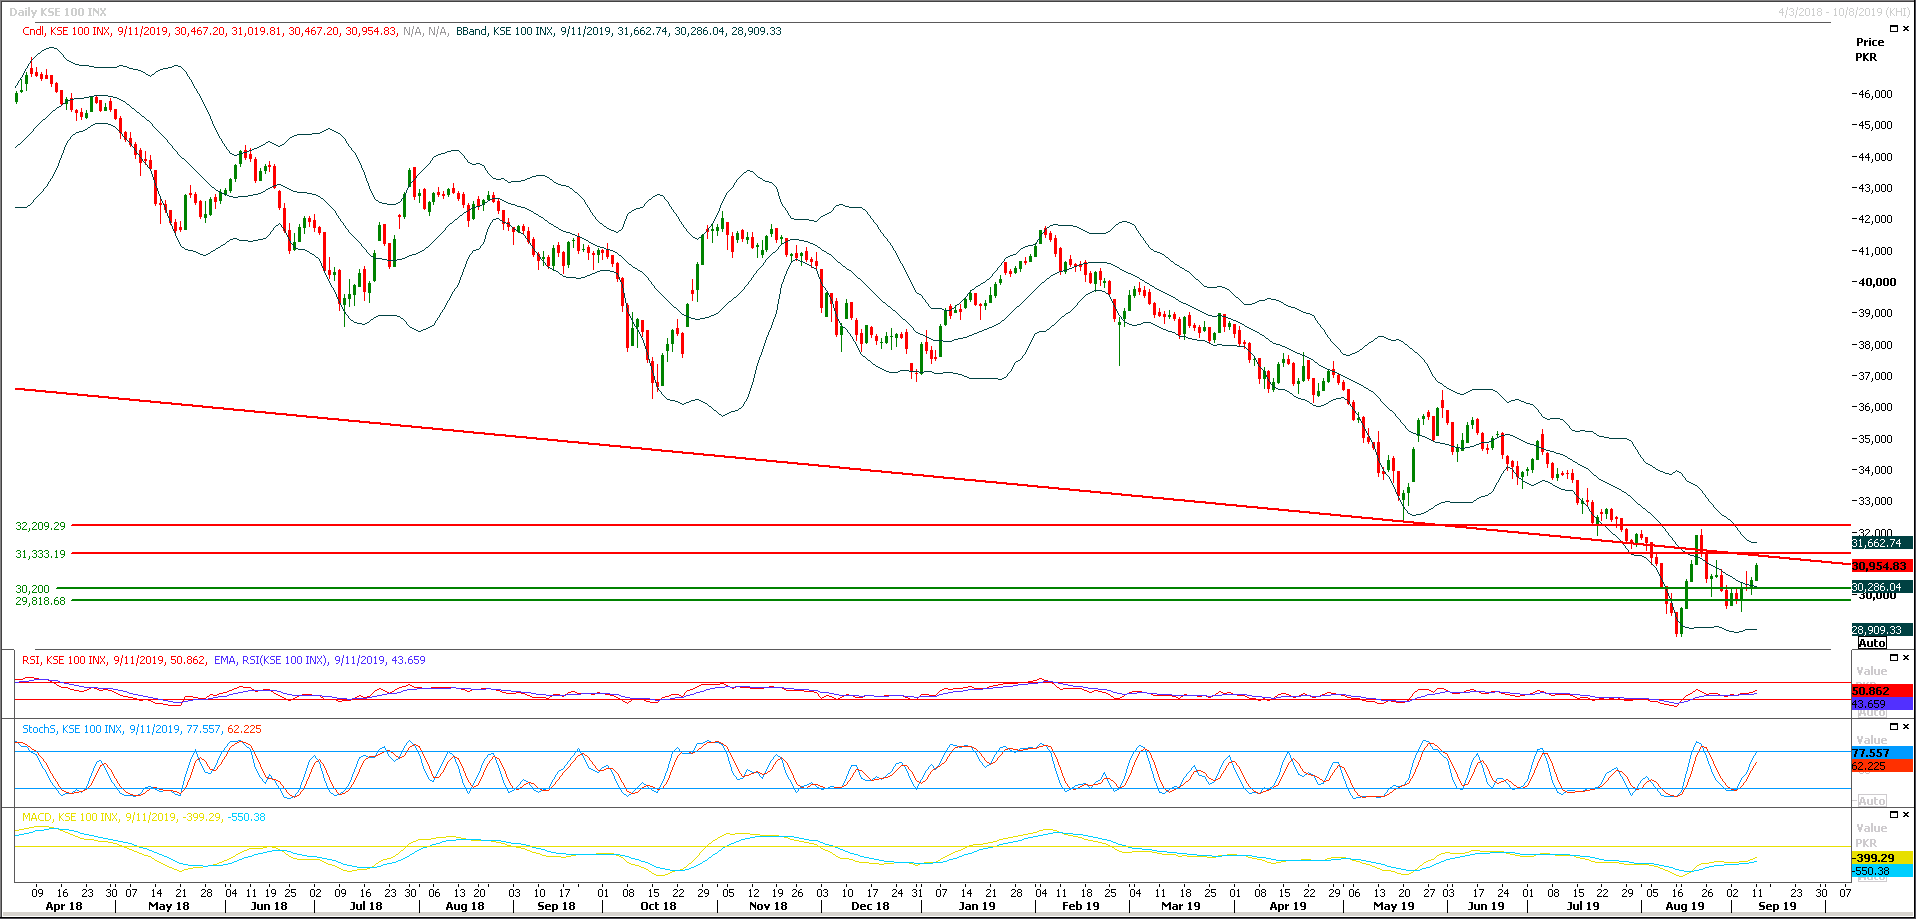Close the MACD indicator panel
The image size is (1916, 919).
[x=1906, y=815]
